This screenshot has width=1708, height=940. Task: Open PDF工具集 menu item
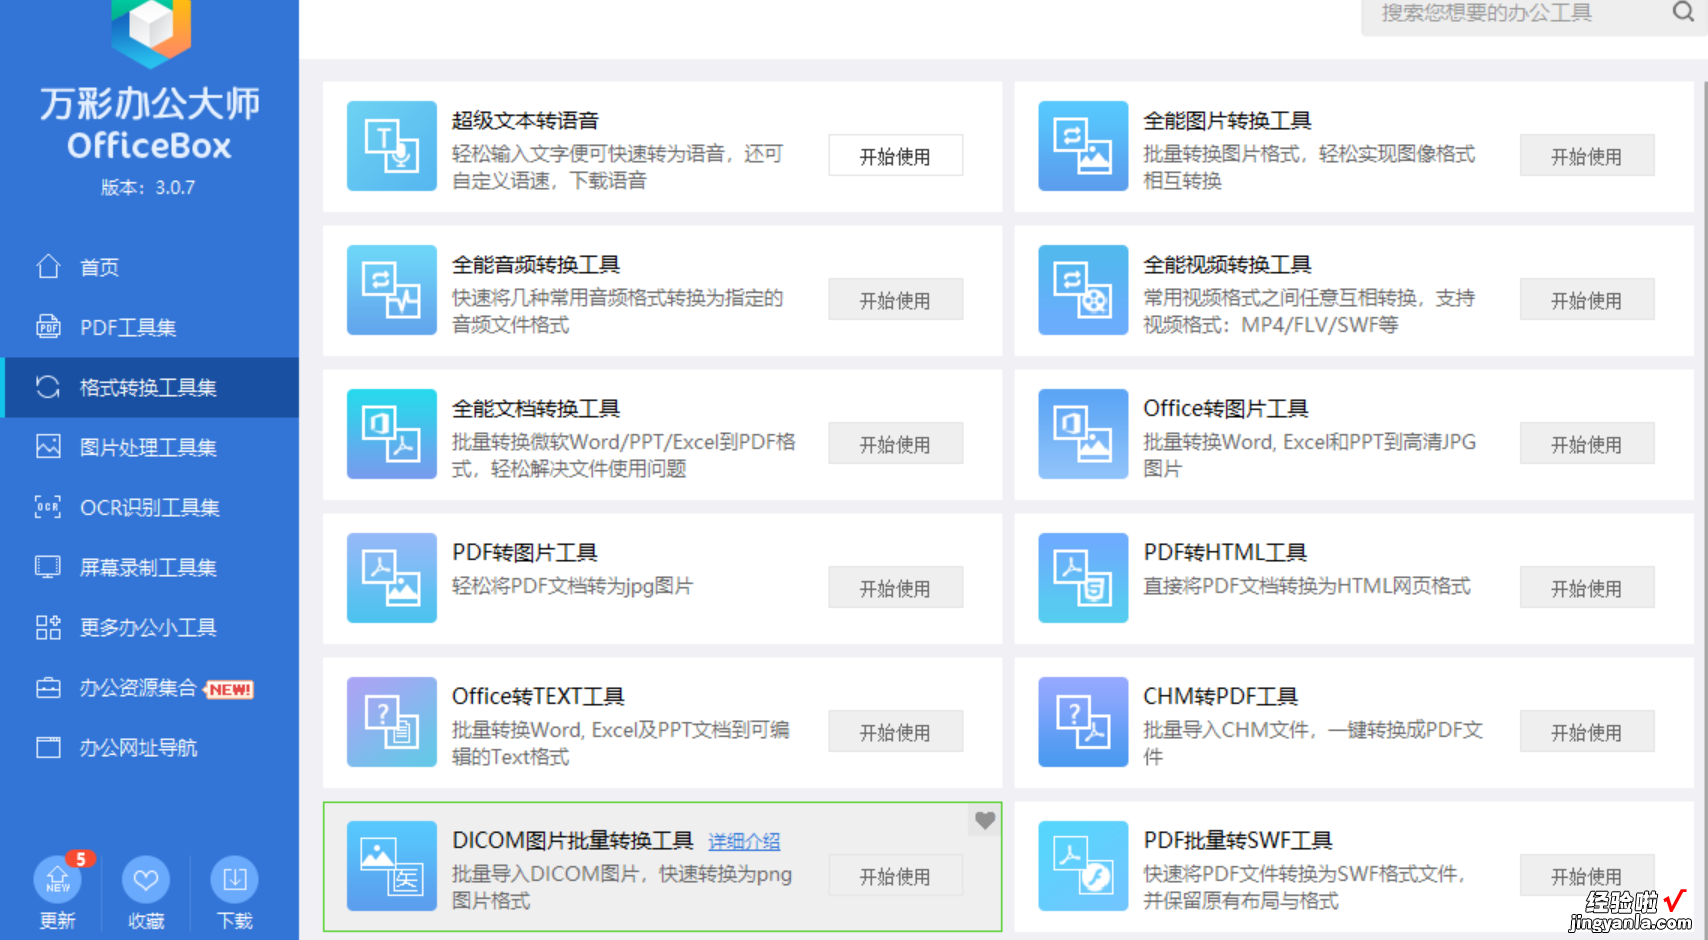coord(150,327)
